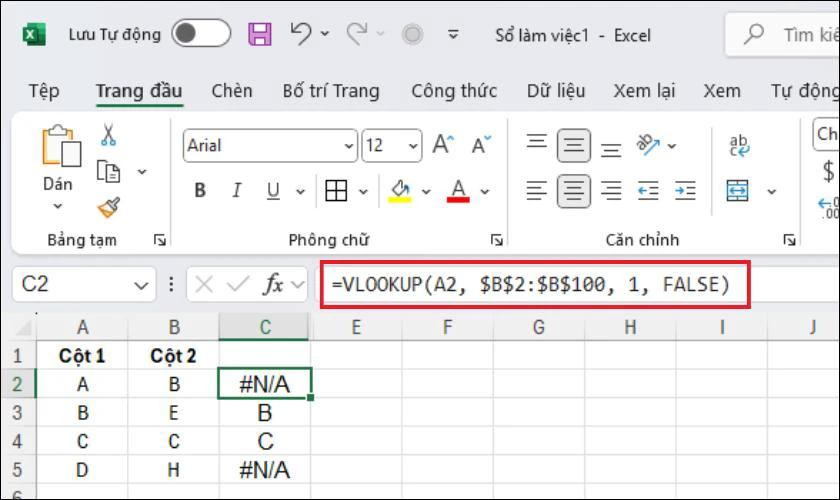Click the VLOOKUP formula bar text

pos(531,284)
